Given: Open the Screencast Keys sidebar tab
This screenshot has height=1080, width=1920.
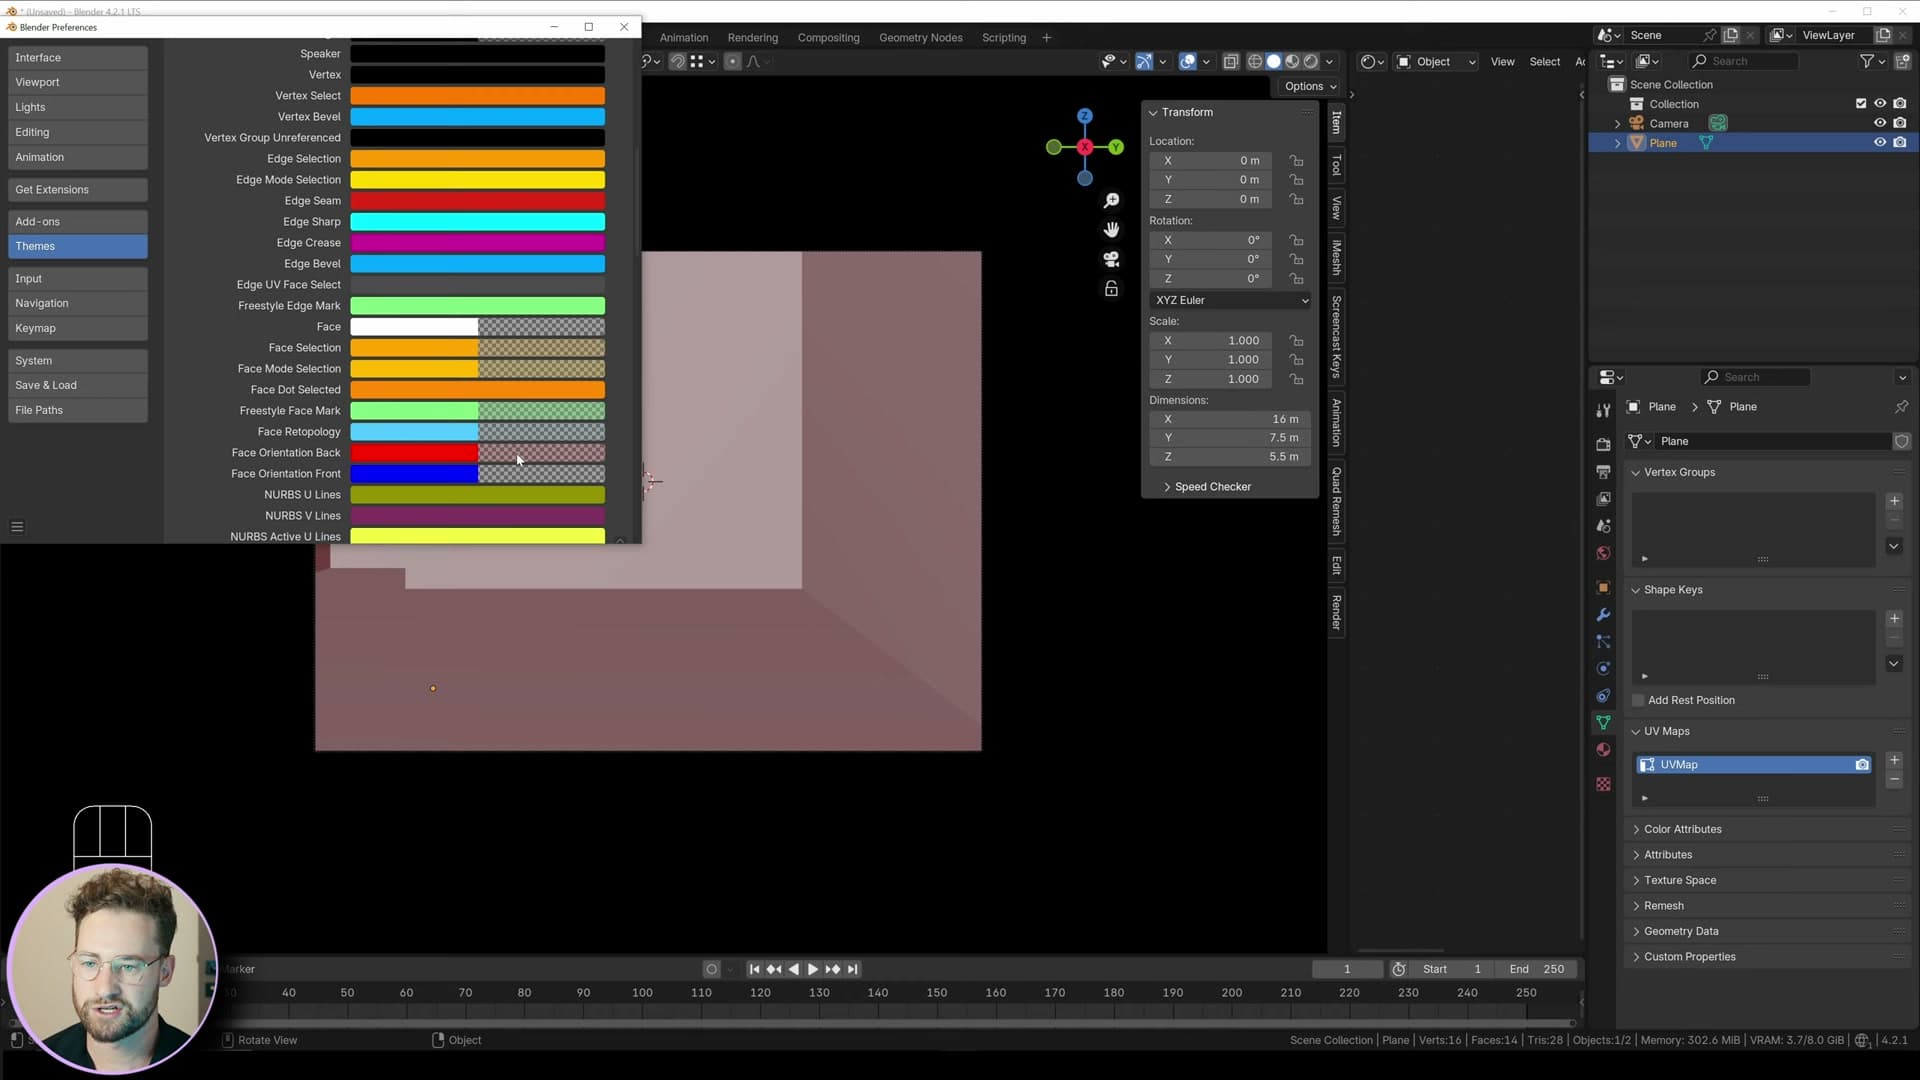Looking at the screenshot, I should point(1336,336).
